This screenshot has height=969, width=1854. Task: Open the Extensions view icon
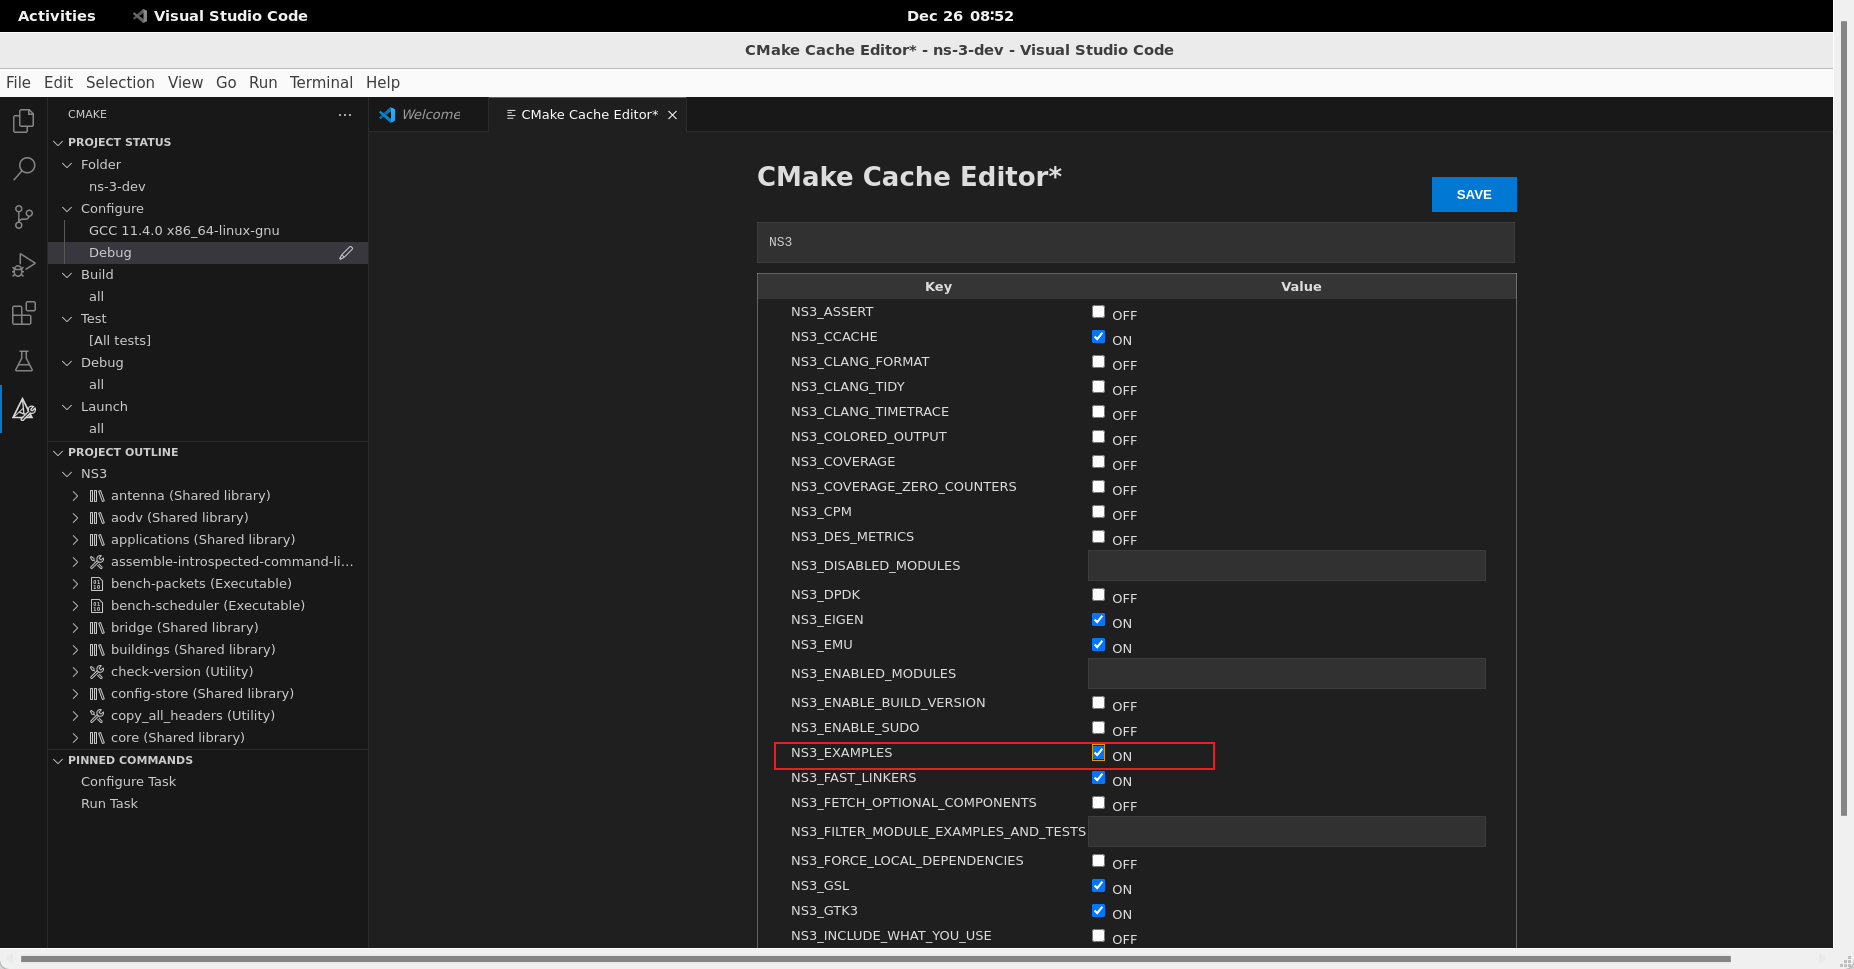pos(24,313)
